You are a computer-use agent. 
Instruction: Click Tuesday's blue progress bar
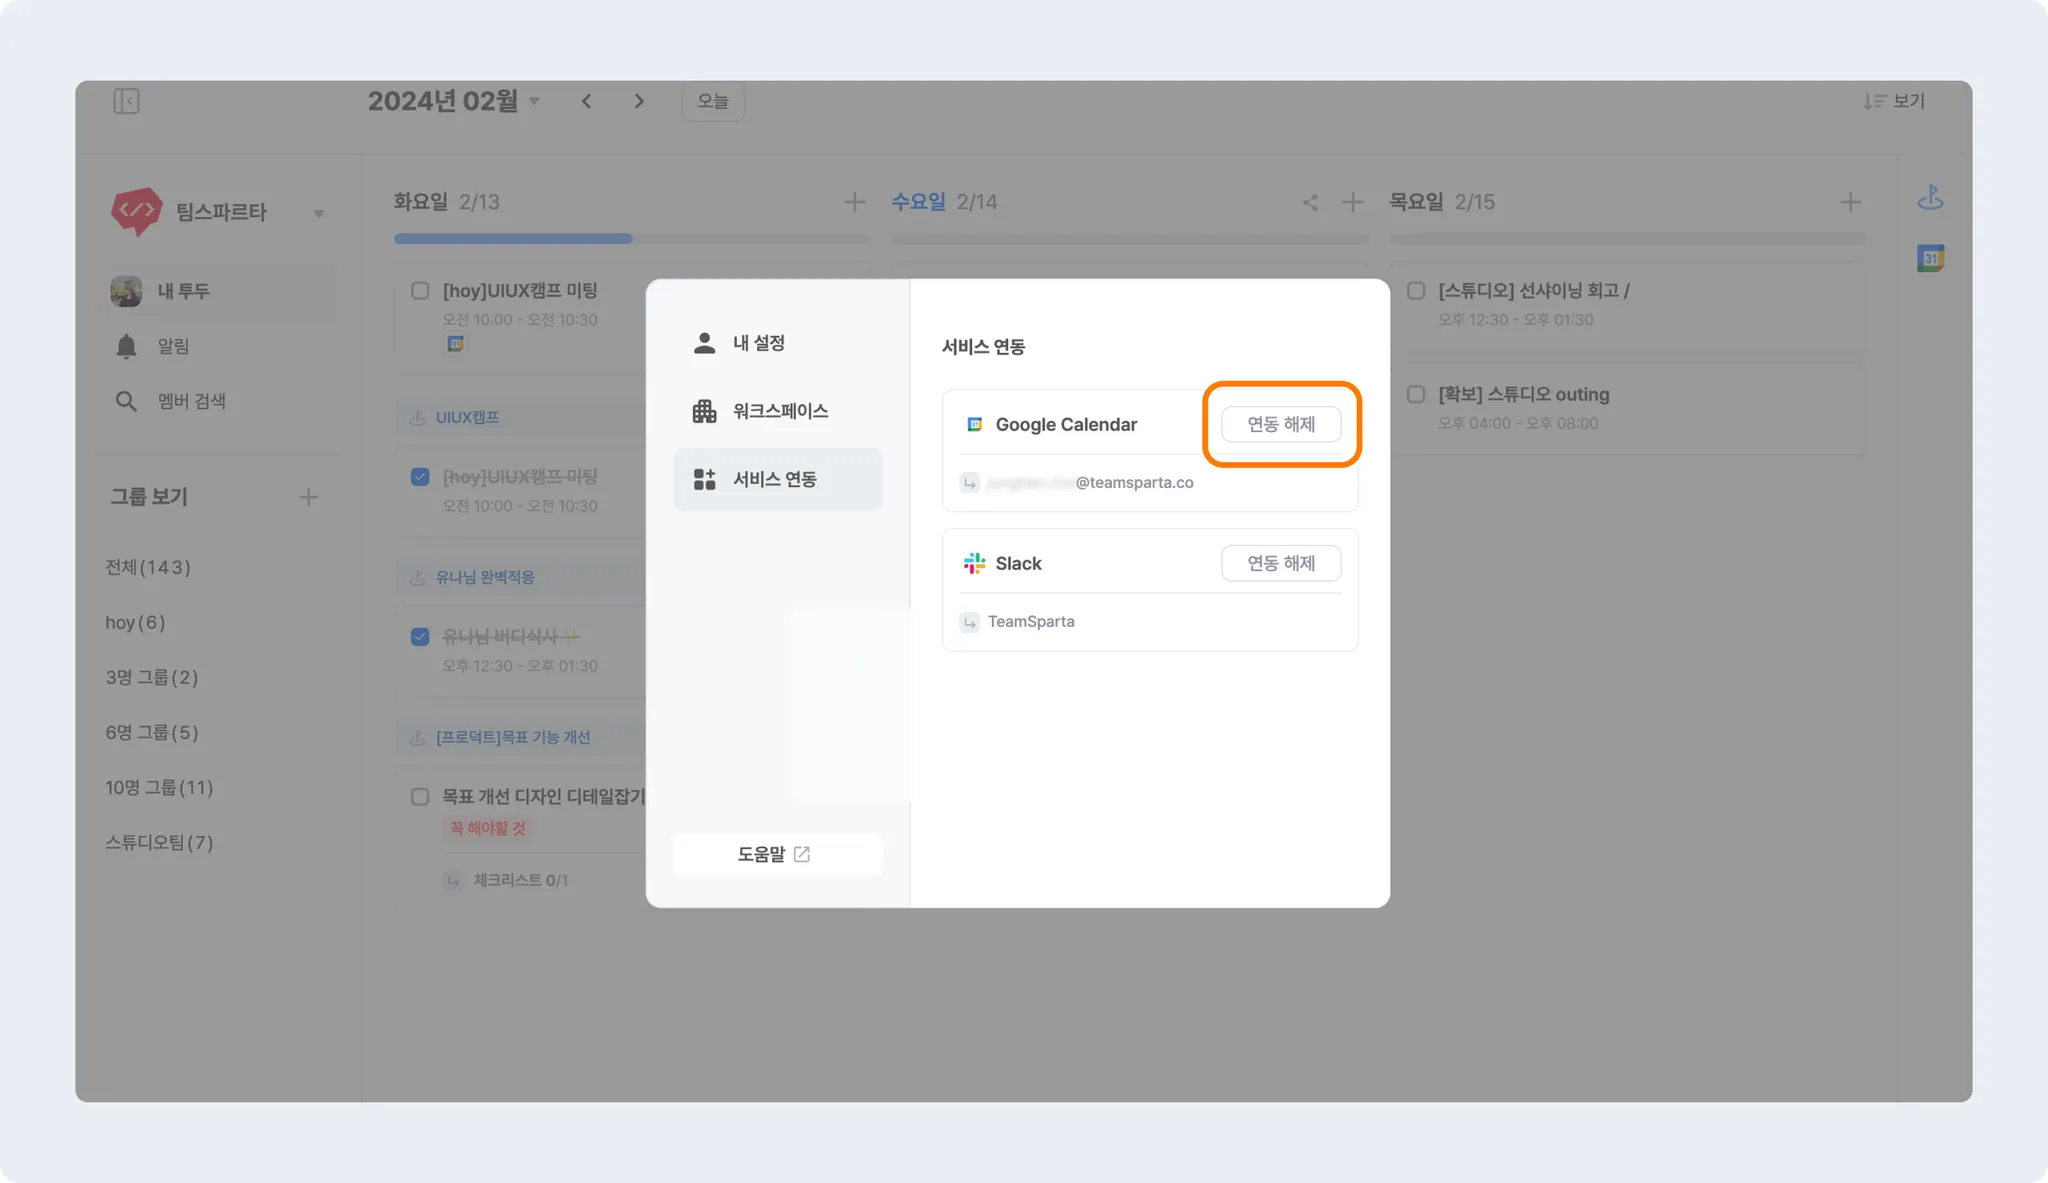(513, 239)
